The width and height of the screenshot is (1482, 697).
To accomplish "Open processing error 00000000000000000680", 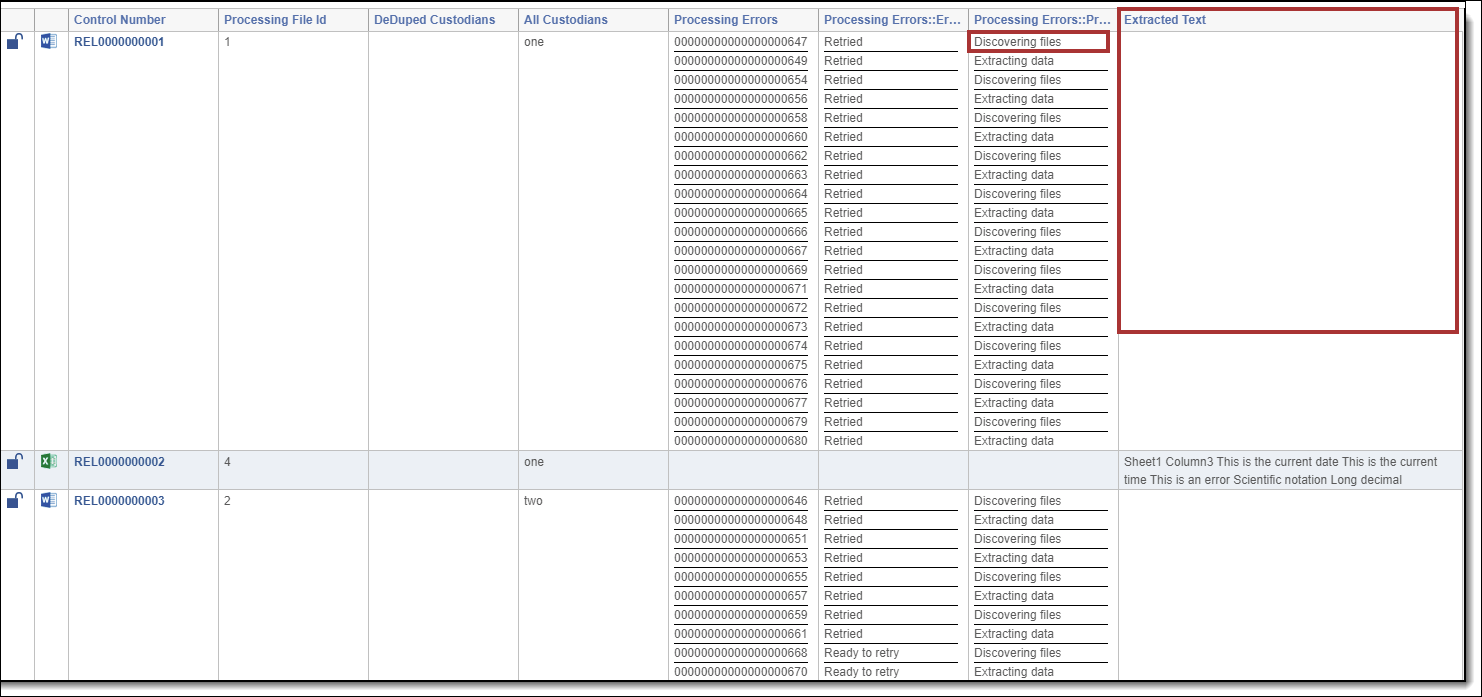I will point(740,441).
